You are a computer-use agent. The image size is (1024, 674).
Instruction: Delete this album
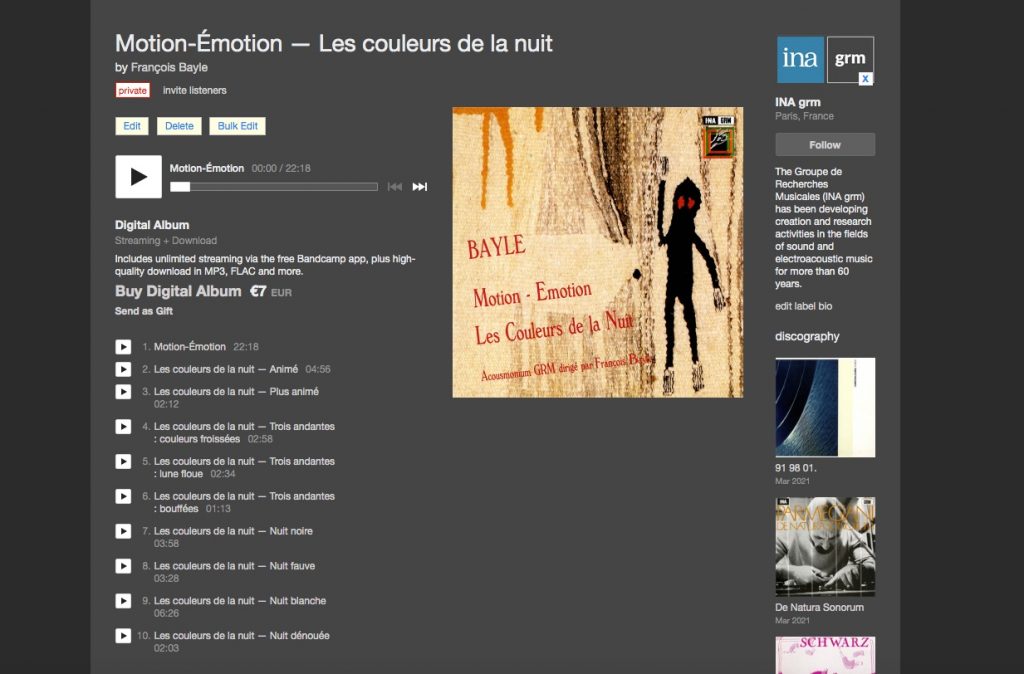click(x=179, y=126)
